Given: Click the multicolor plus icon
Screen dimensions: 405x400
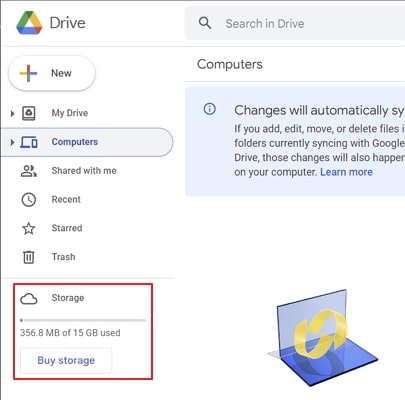Looking at the screenshot, I should point(28,73).
